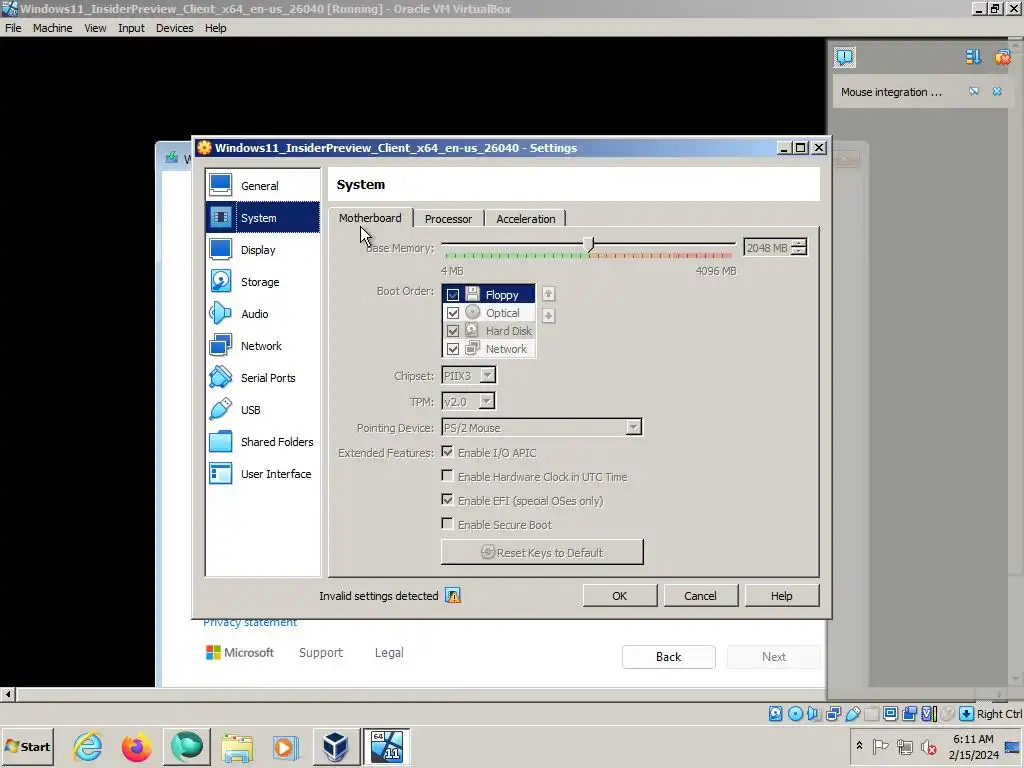Image resolution: width=1024 pixels, height=768 pixels.
Task: Move boot item down arrow
Action: pyautogui.click(x=548, y=316)
